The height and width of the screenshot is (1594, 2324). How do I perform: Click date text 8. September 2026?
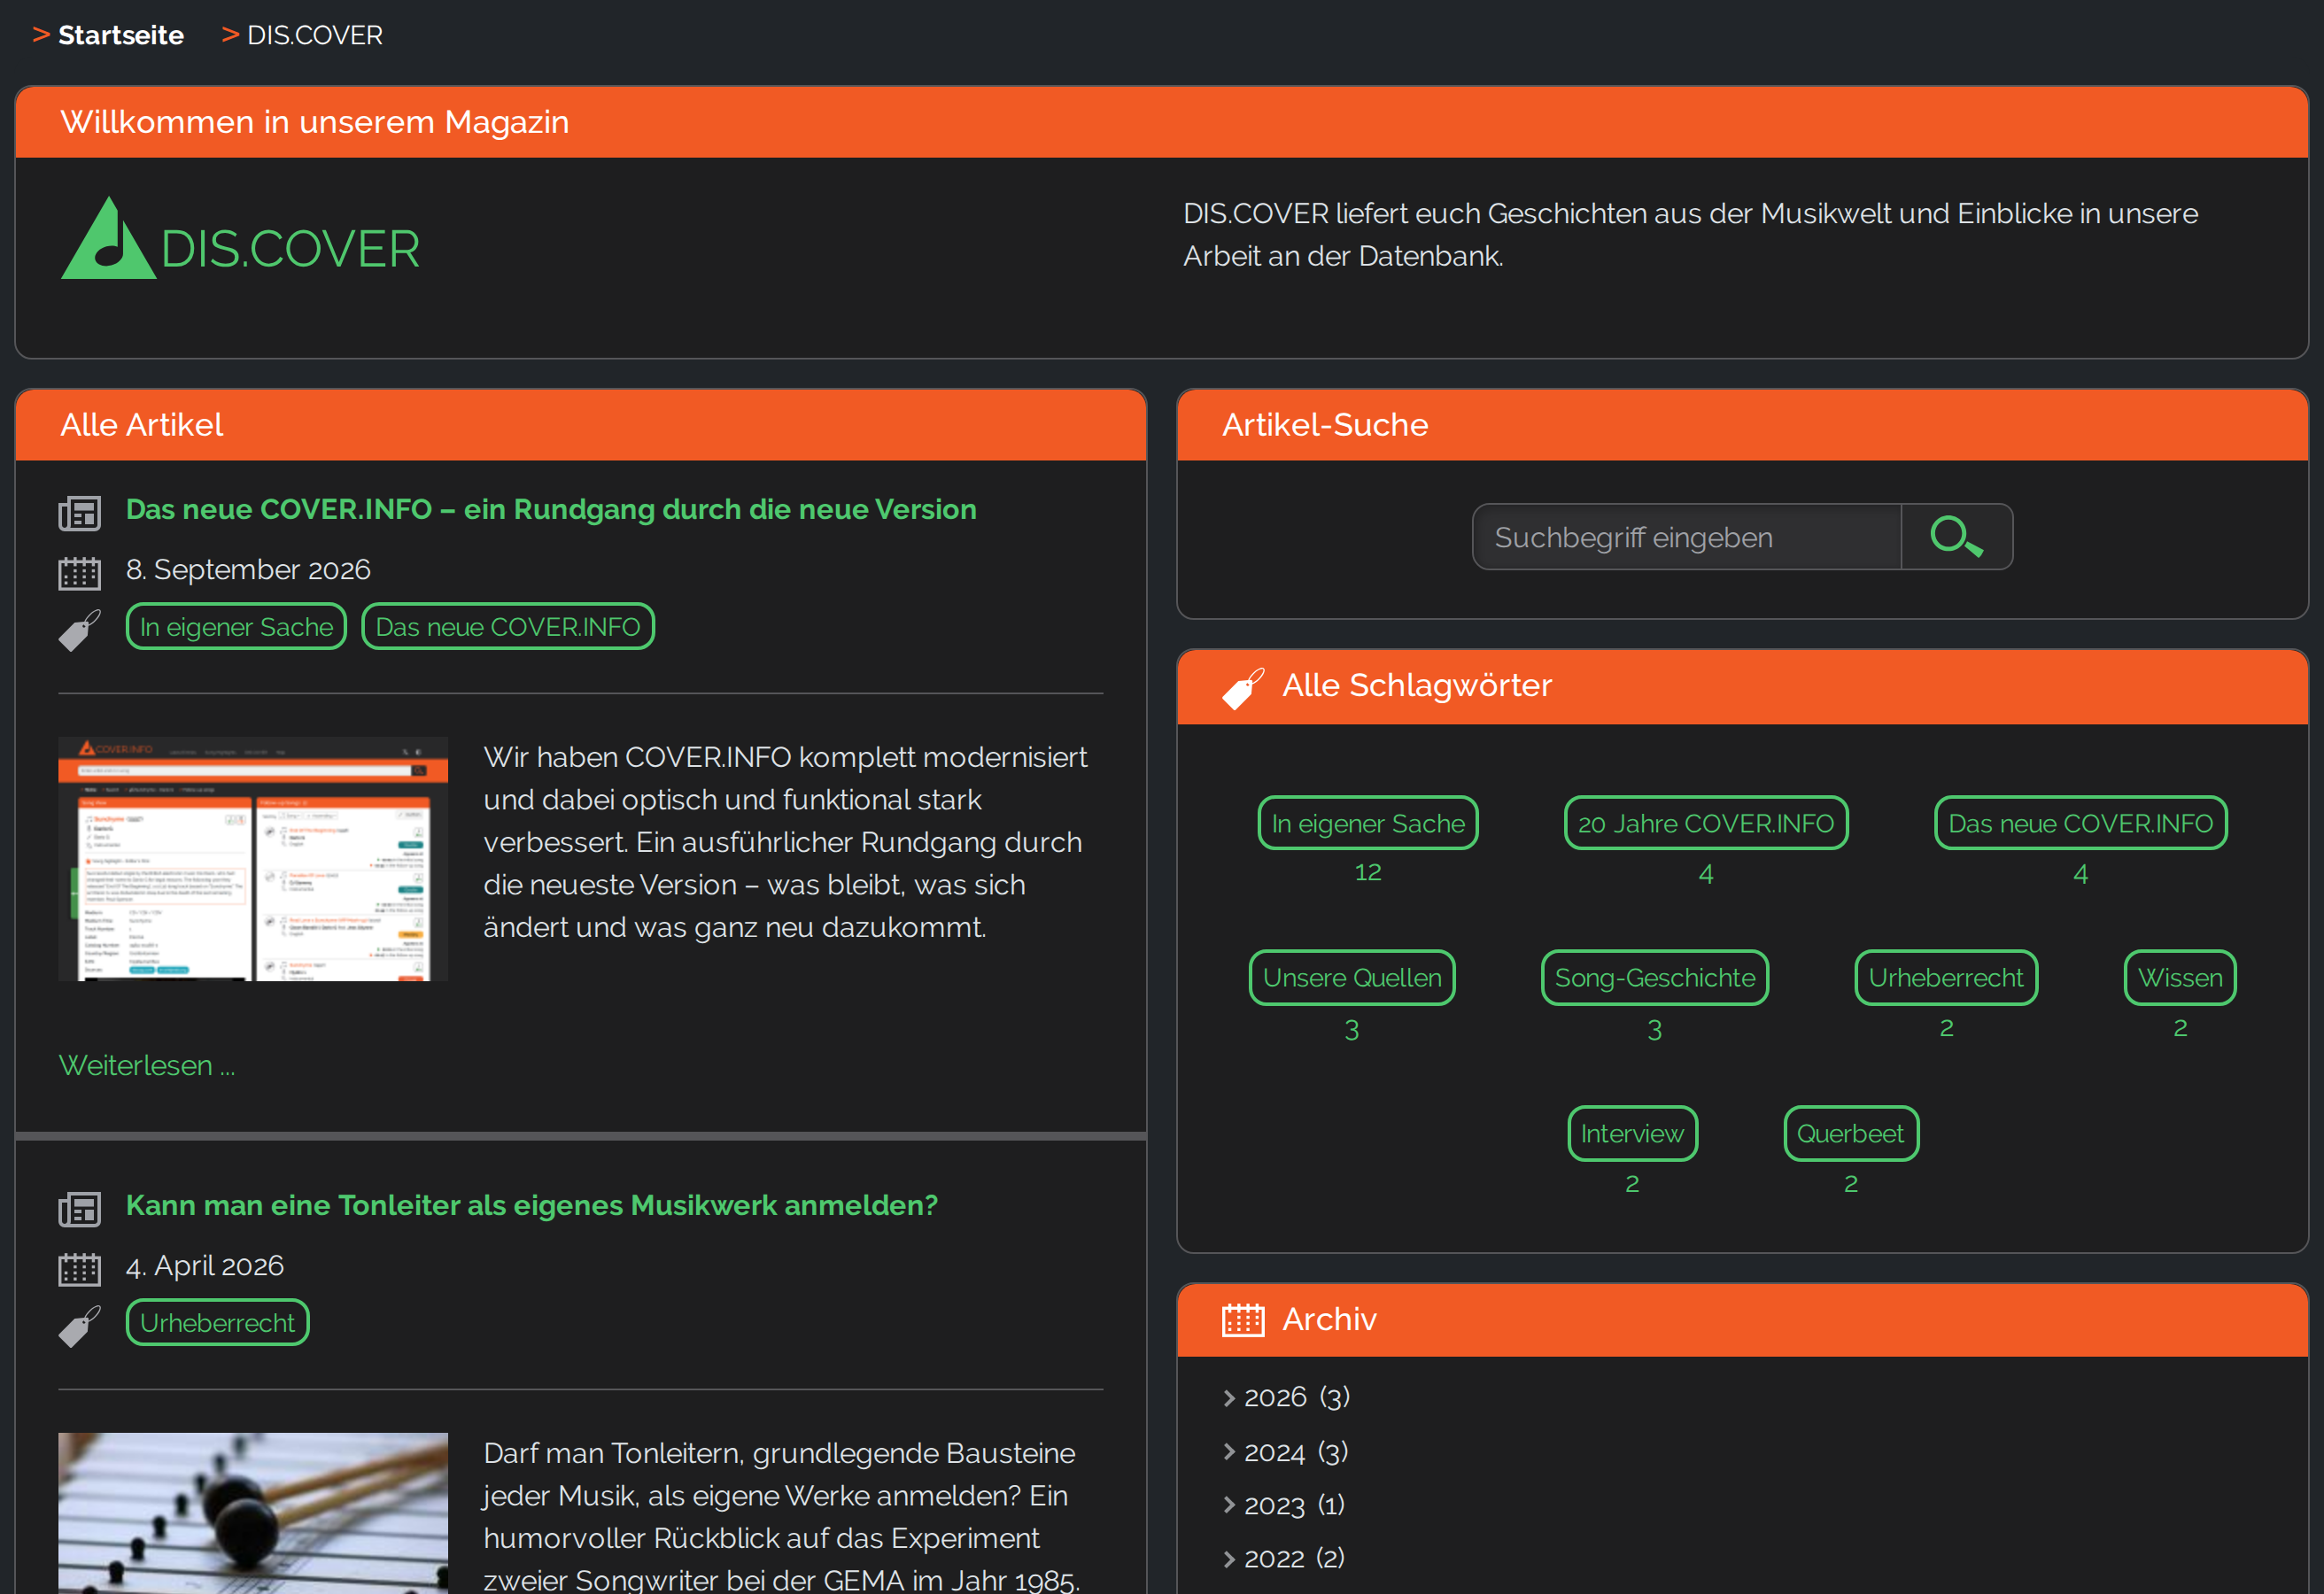tap(248, 569)
